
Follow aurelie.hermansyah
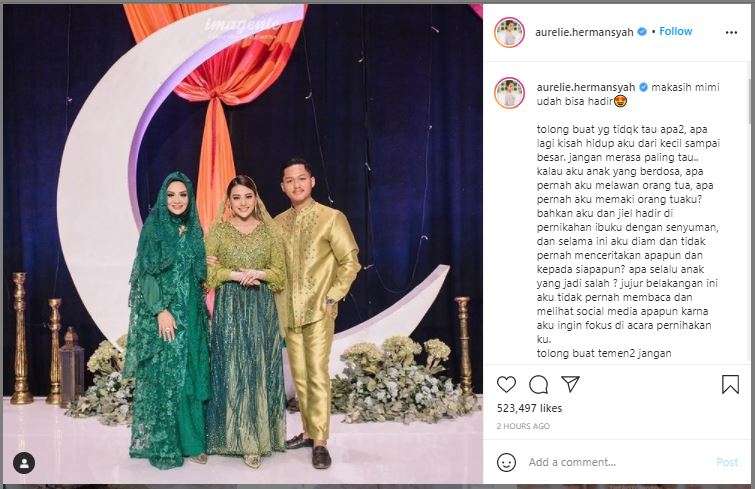676,31
